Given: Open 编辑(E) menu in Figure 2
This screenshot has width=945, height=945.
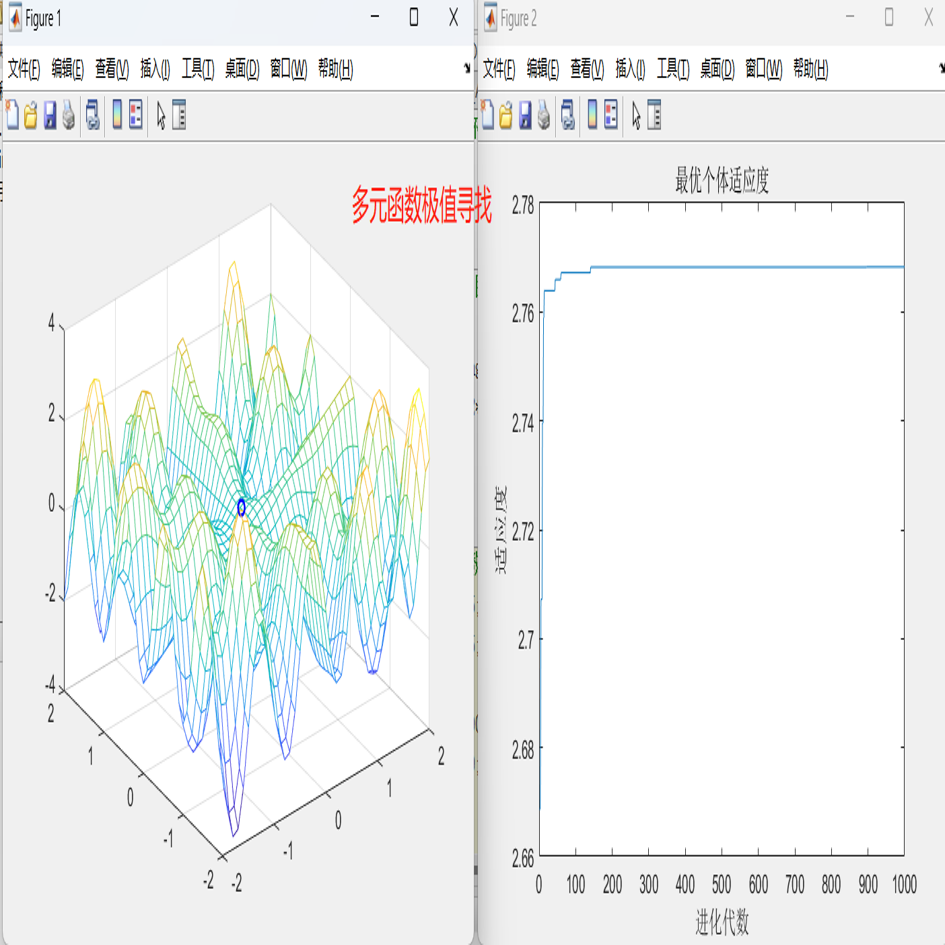Looking at the screenshot, I should pos(543,69).
